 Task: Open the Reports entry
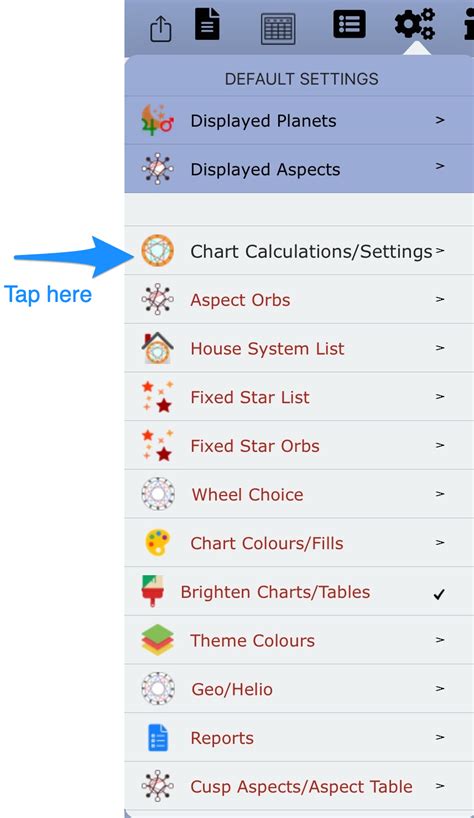pos(299,738)
